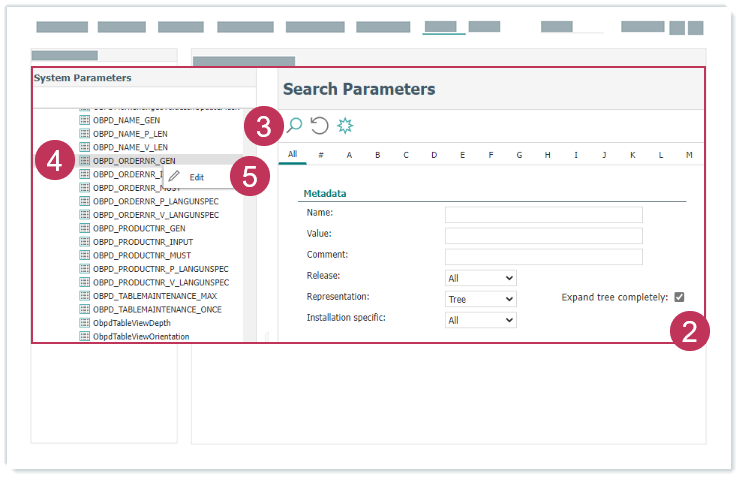741x479 pixels.
Task: Click the magnifier search icon
Action: pos(294,125)
